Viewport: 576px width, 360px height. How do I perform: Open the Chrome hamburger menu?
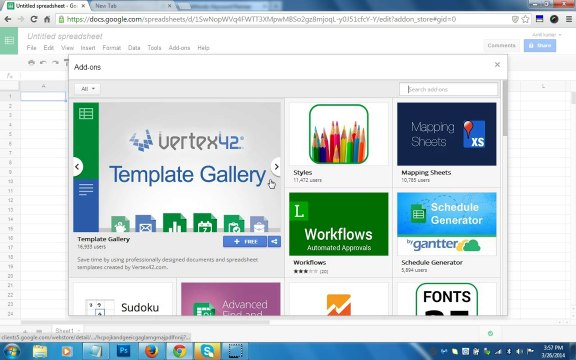tap(569, 19)
